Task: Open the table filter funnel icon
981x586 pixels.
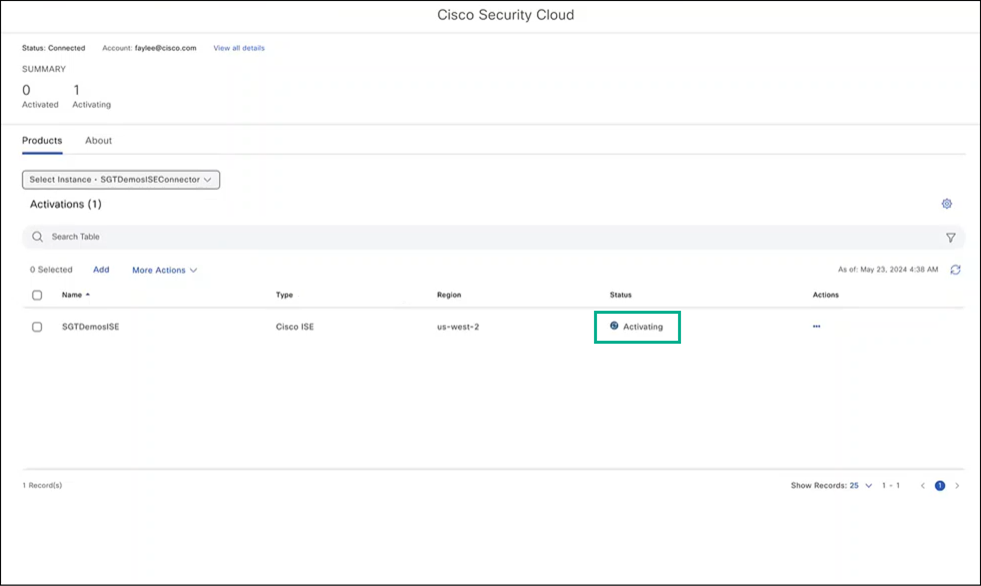Action: (950, 238)
